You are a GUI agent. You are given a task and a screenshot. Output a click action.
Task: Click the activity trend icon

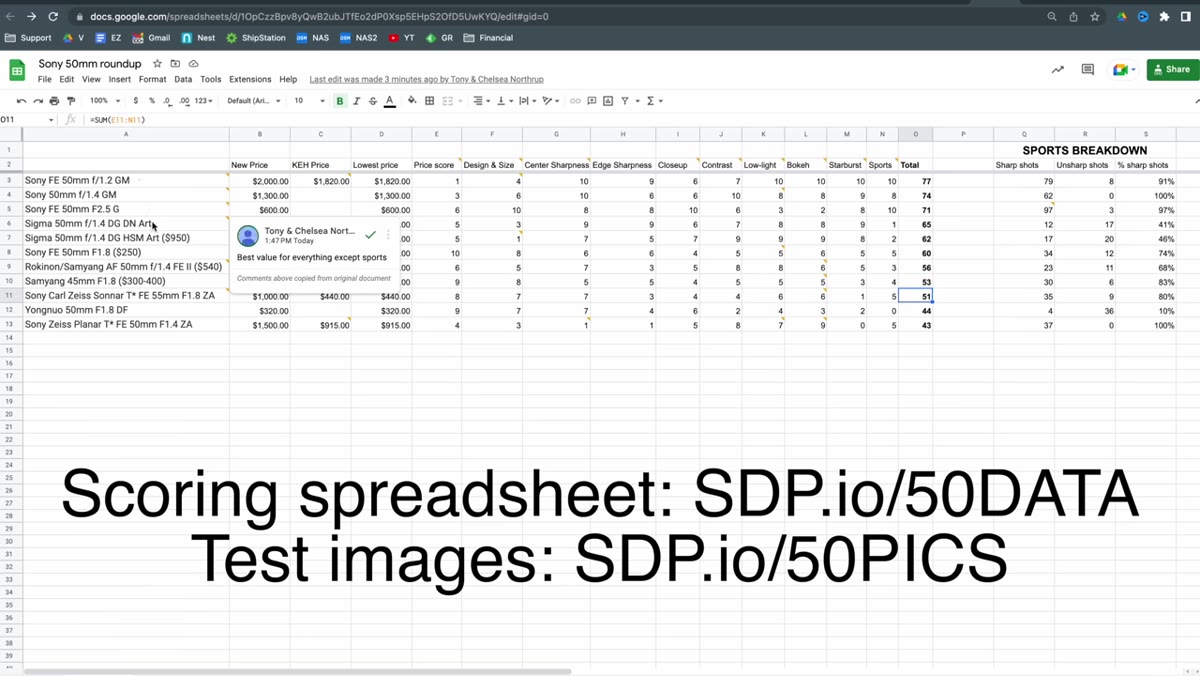tap(1057, 69)
